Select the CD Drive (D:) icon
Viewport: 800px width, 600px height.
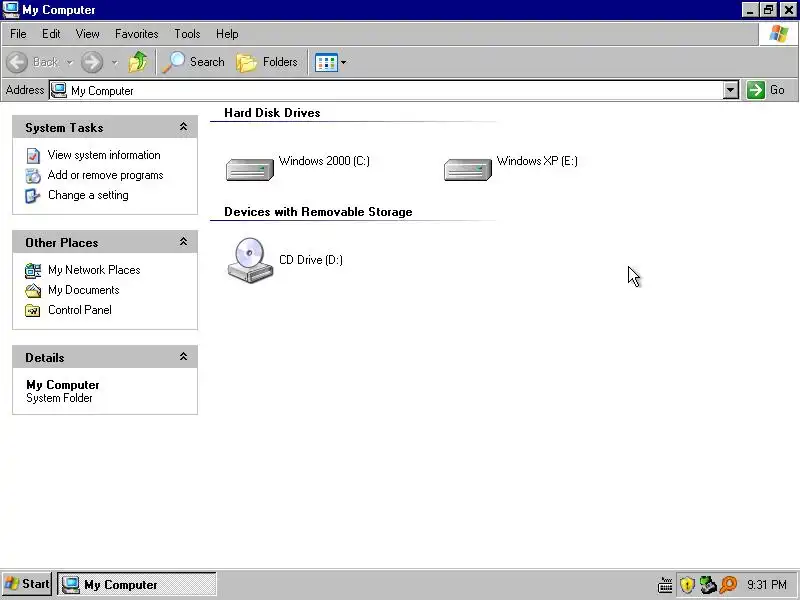(250, 260)
